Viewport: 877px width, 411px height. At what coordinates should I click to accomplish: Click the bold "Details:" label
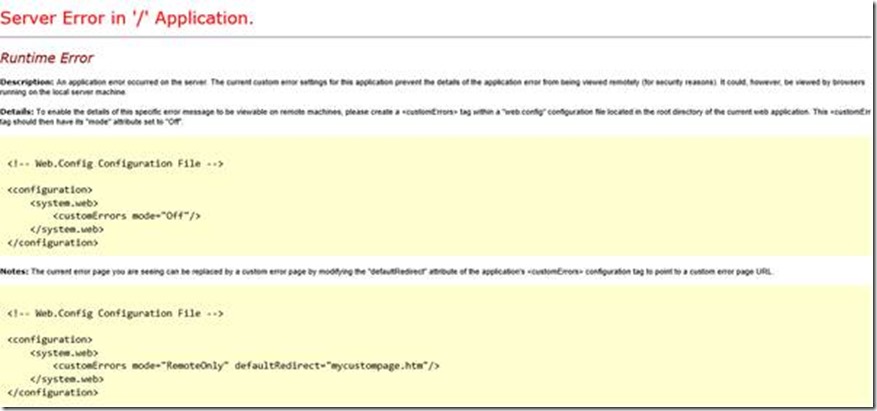(15, 110)
